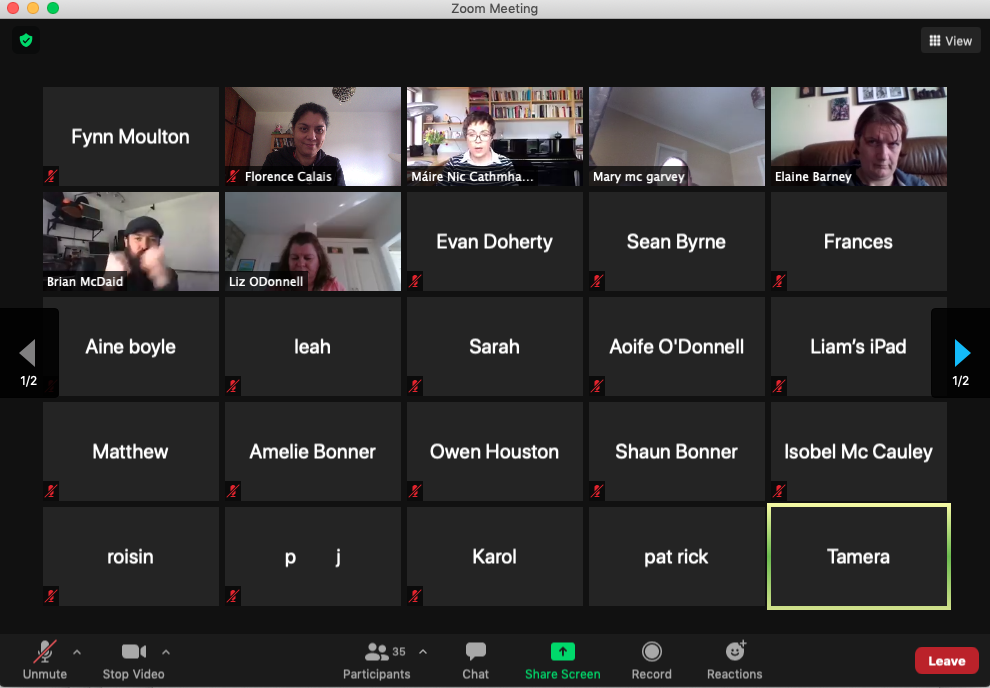The image size is (990, 688).
Task: Click muted mic icon on Karol tile
Action: tap(415, 596)
